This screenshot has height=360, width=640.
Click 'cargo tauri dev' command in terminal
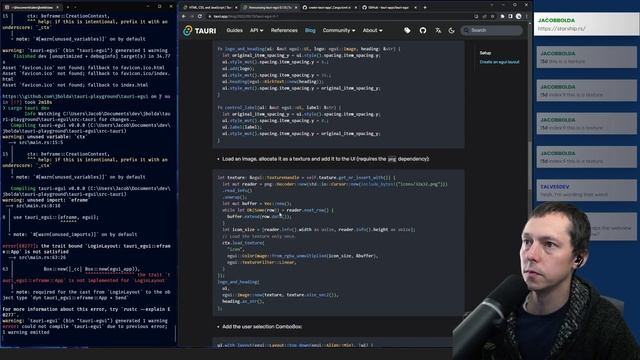tap(28, 108)
